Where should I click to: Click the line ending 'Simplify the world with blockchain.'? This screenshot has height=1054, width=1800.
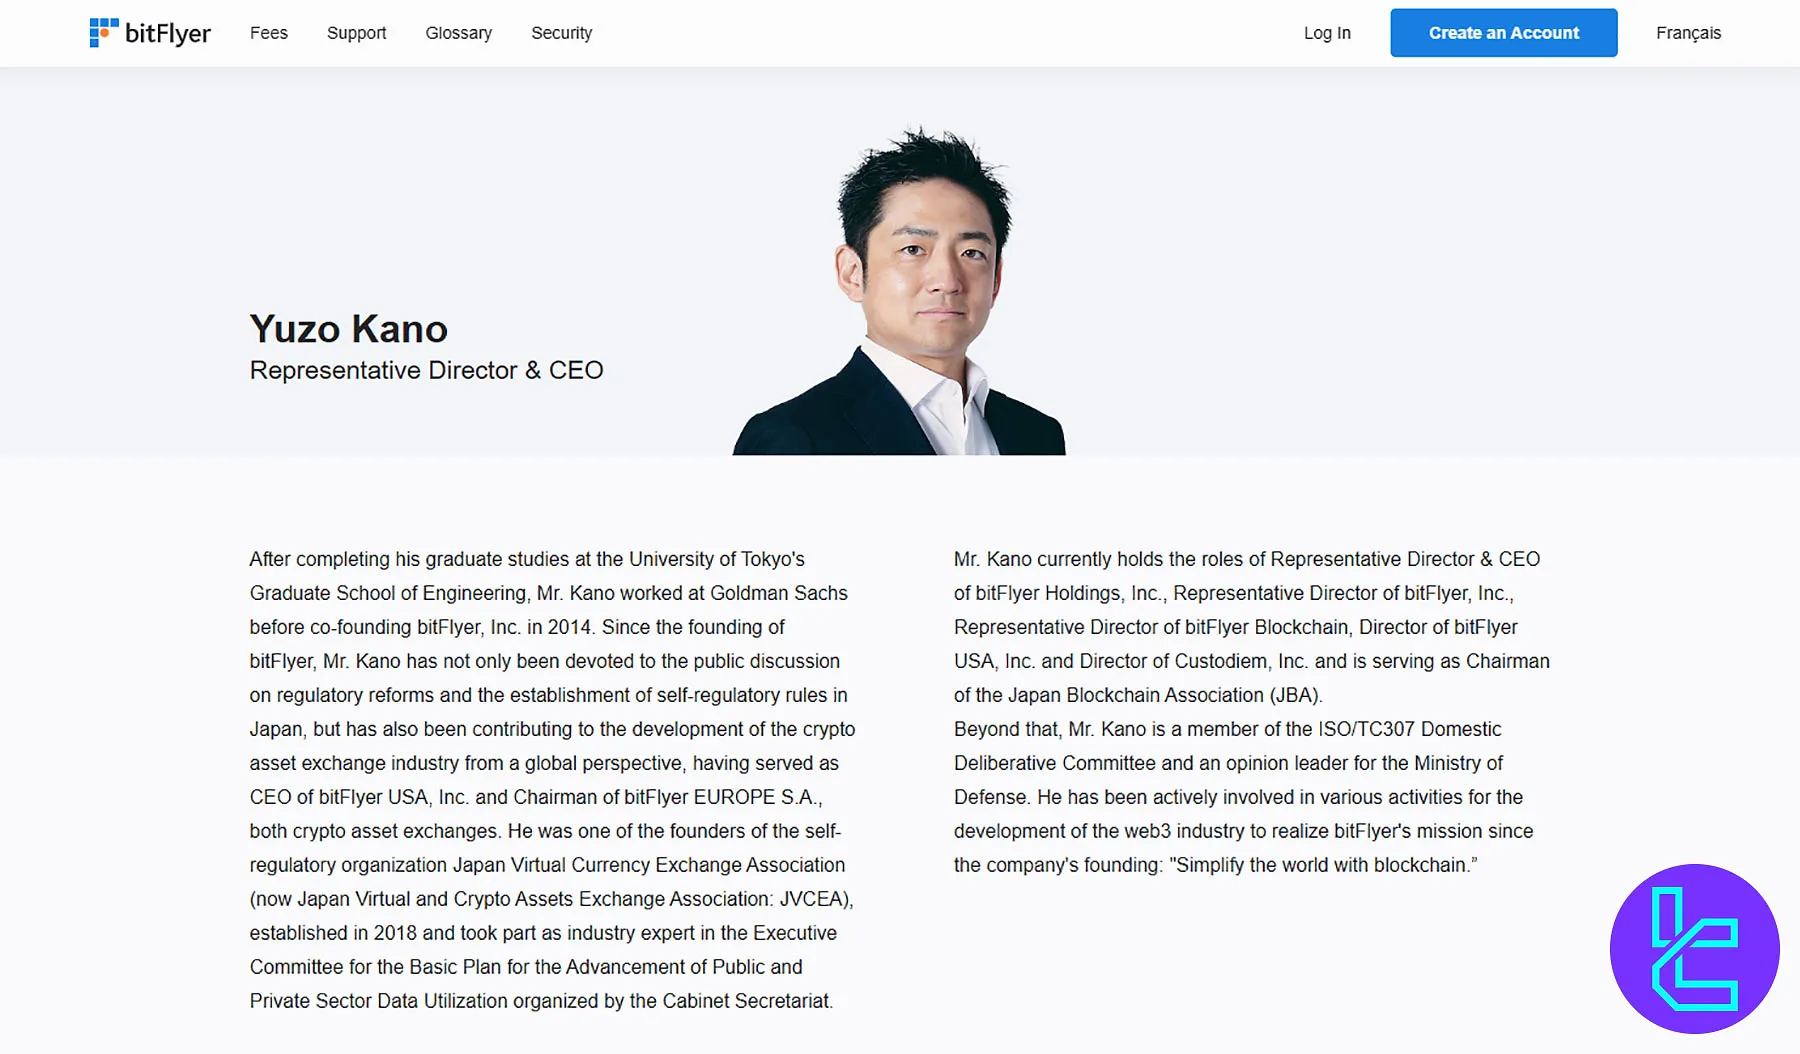[x=1215, y=865]
